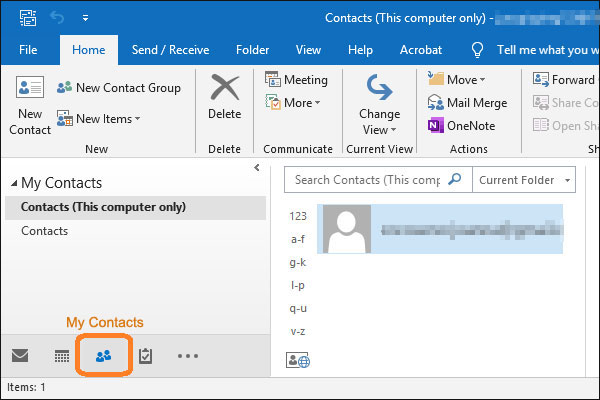600x400 pixels.
Task: Select the Contacts folder
Action: (x=45, y=231)
